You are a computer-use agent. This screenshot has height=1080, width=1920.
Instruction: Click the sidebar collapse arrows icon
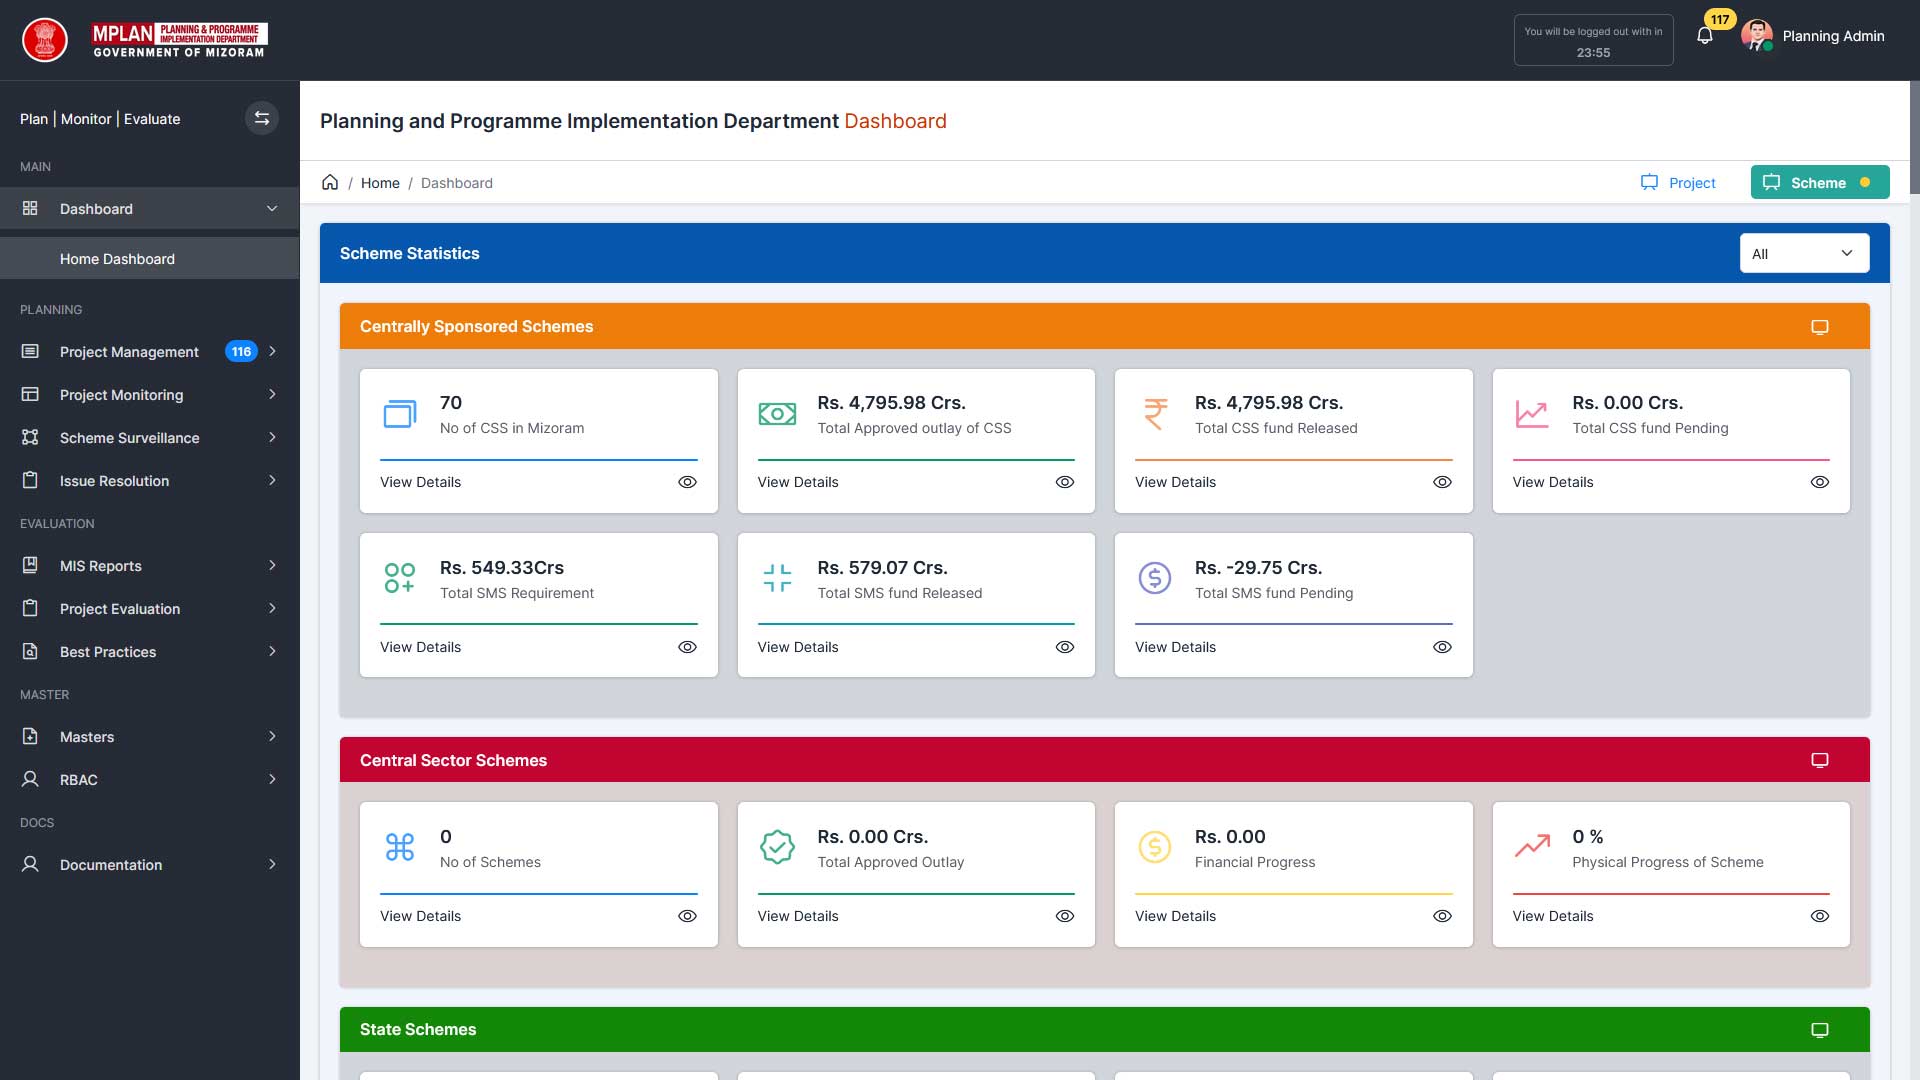point(262,118)
